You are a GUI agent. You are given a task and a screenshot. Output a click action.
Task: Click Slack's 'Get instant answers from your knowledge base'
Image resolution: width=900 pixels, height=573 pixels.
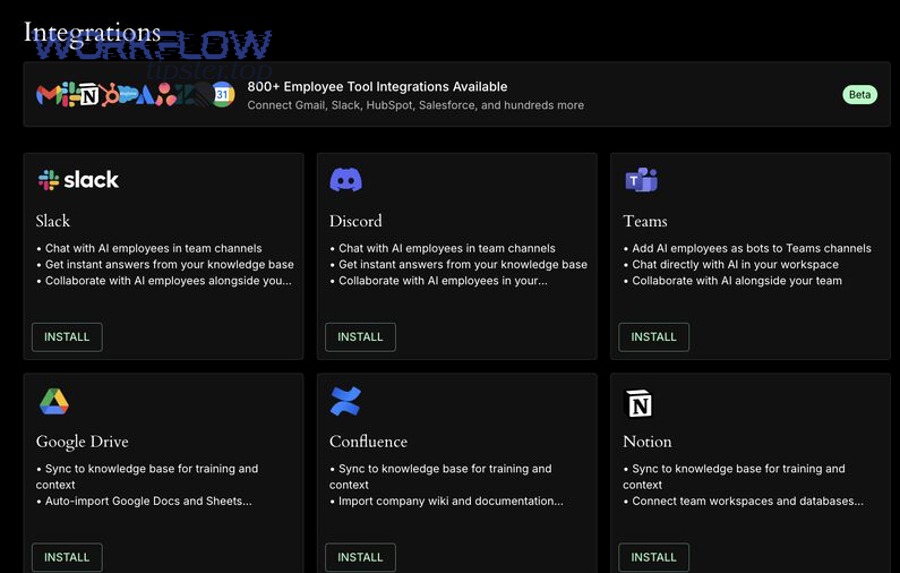pyautogui.click(x=169, y=265)
